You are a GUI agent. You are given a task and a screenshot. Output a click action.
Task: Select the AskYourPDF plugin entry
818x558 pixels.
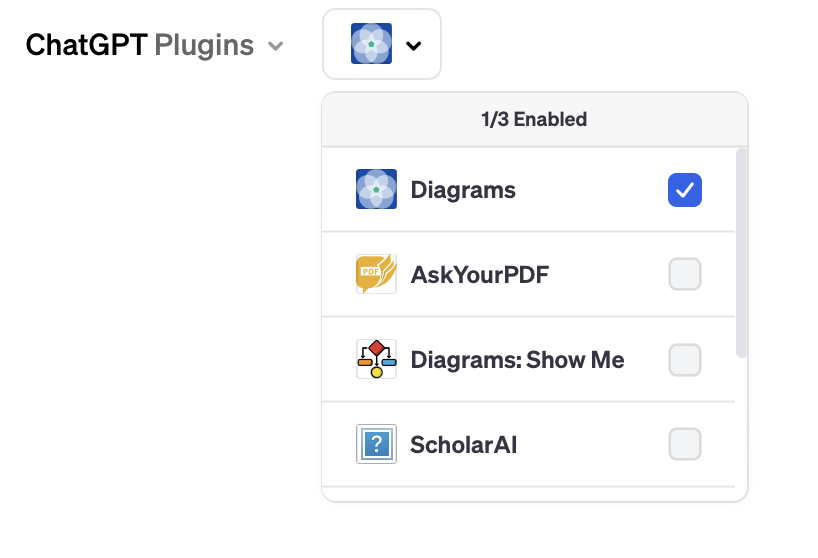coord(528,274)
